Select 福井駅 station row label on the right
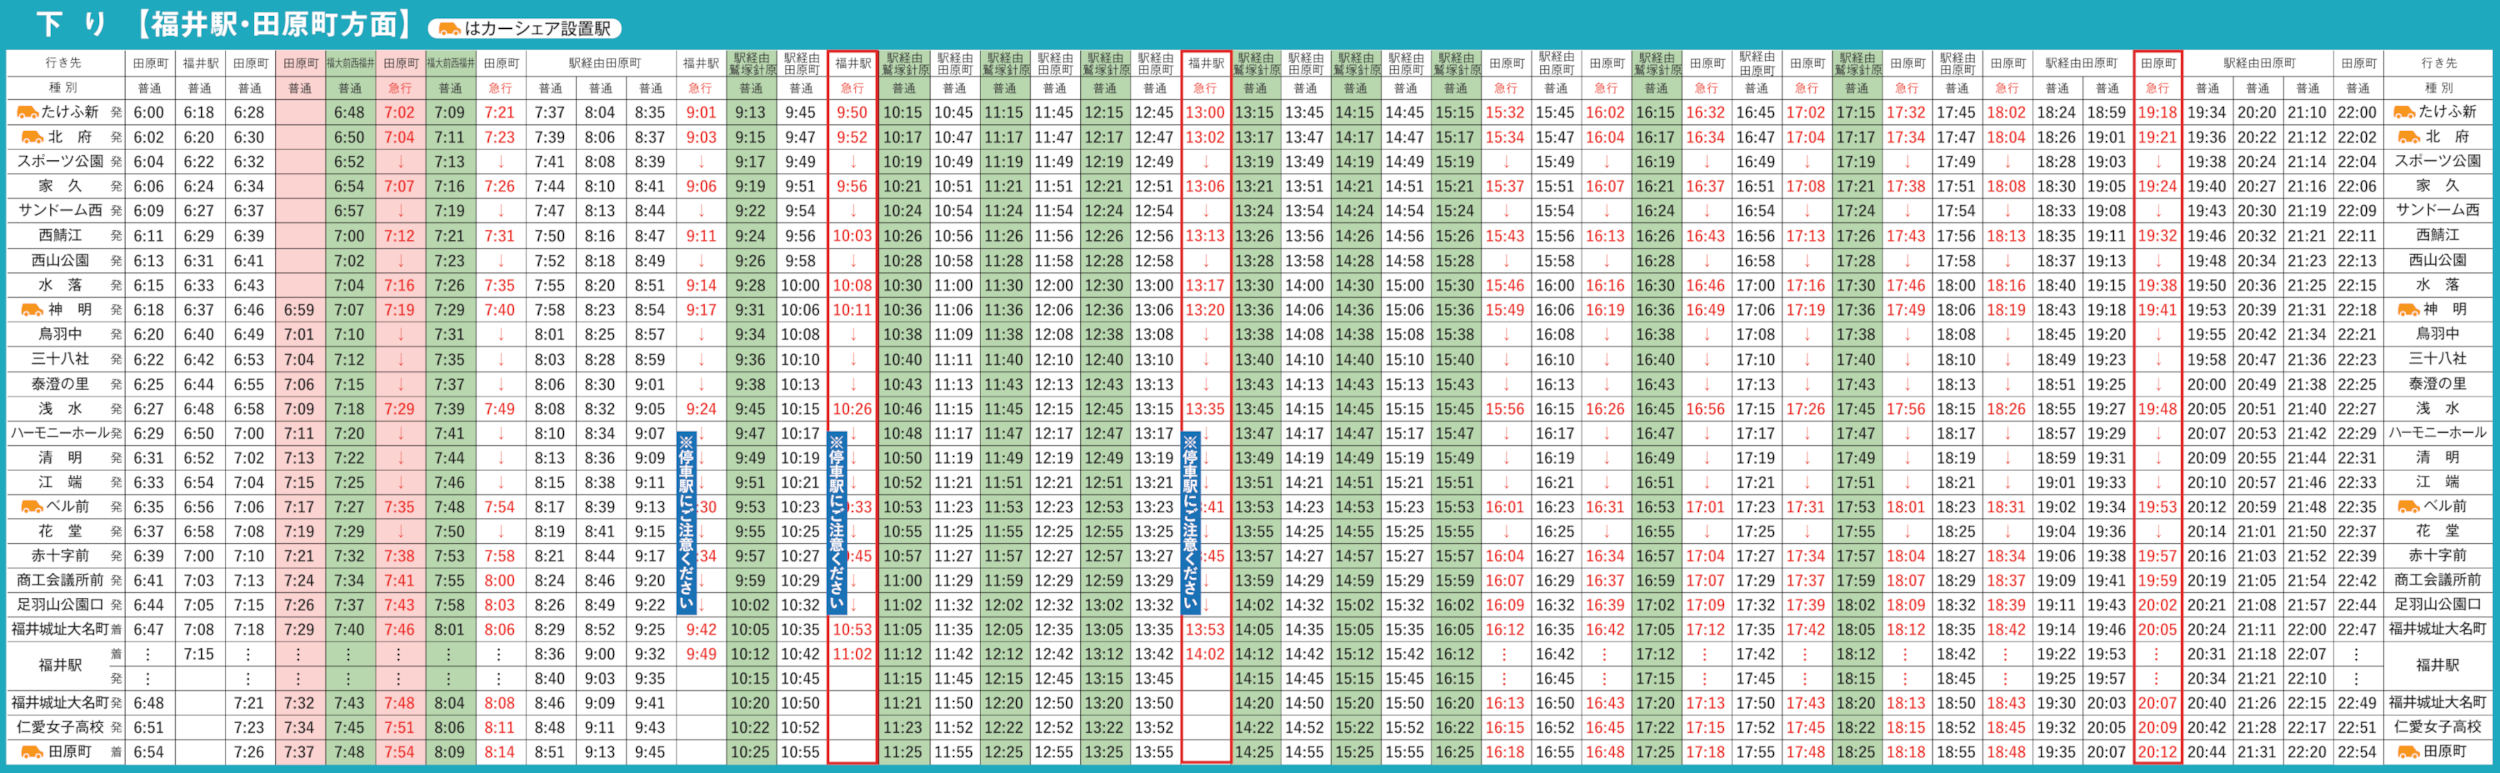This screenshot has width=2500, height=773. pos(2437,666)
